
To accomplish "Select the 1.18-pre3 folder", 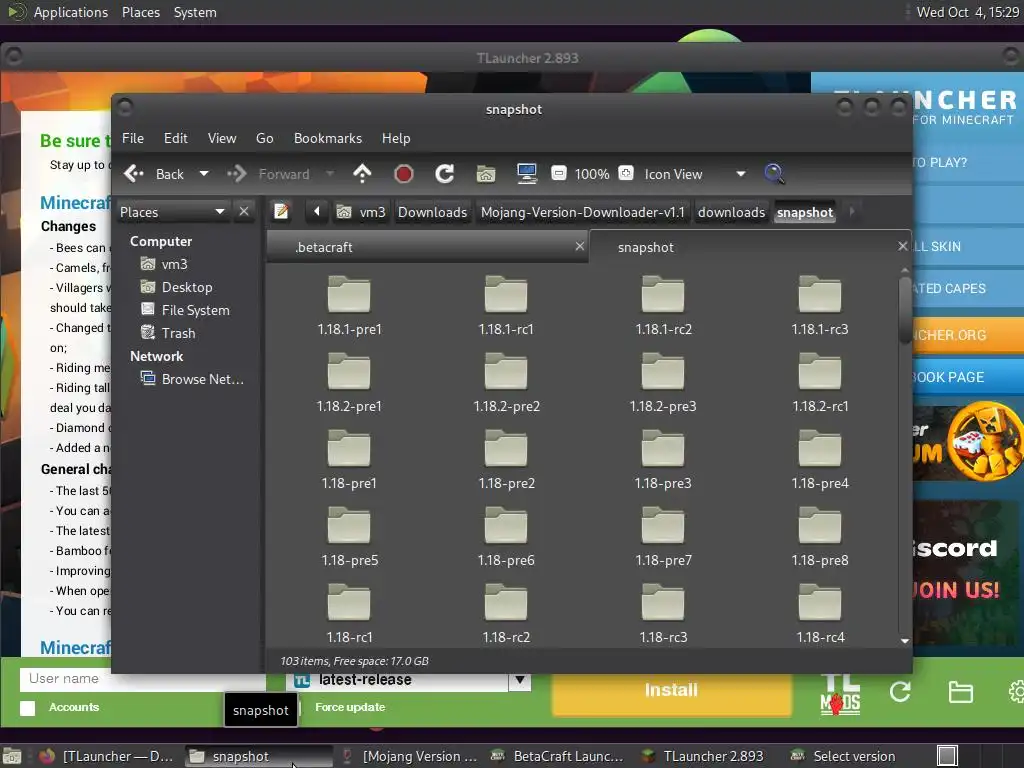I will click(663, 460).
